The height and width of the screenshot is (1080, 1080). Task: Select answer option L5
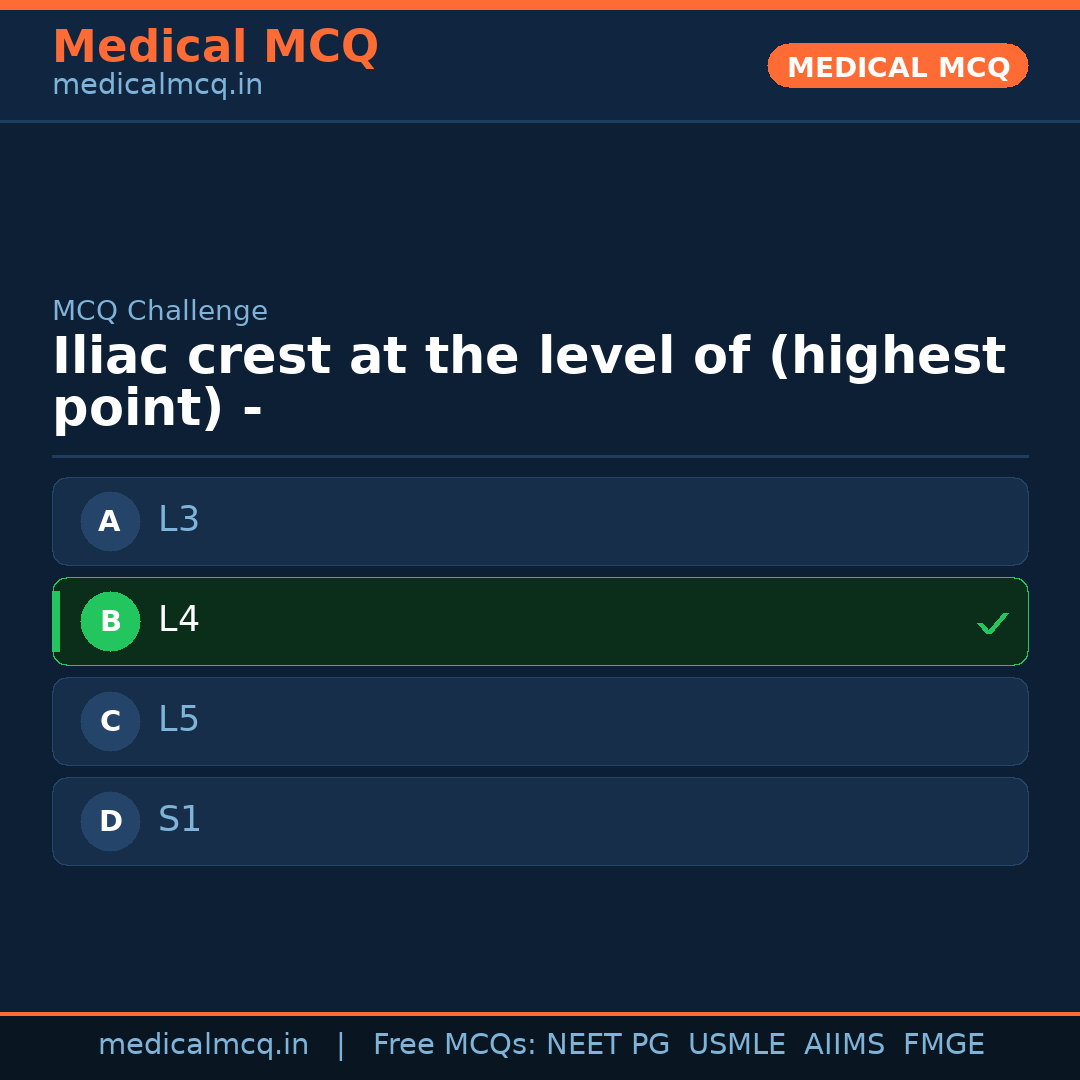540,721
